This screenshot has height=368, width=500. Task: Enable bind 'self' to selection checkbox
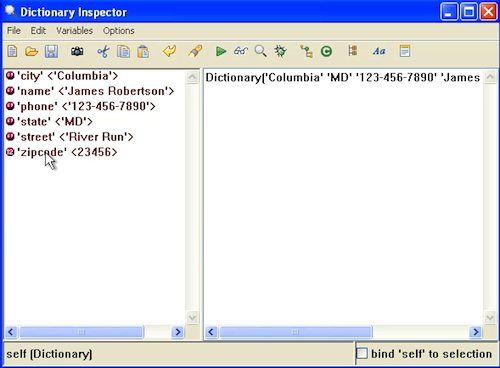click(x=362, y=353)
